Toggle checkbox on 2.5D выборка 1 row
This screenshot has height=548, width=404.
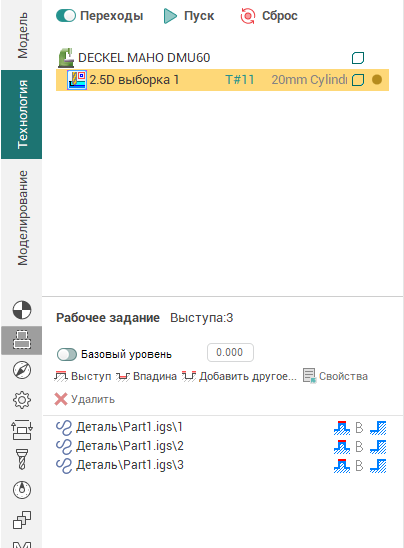358,80
